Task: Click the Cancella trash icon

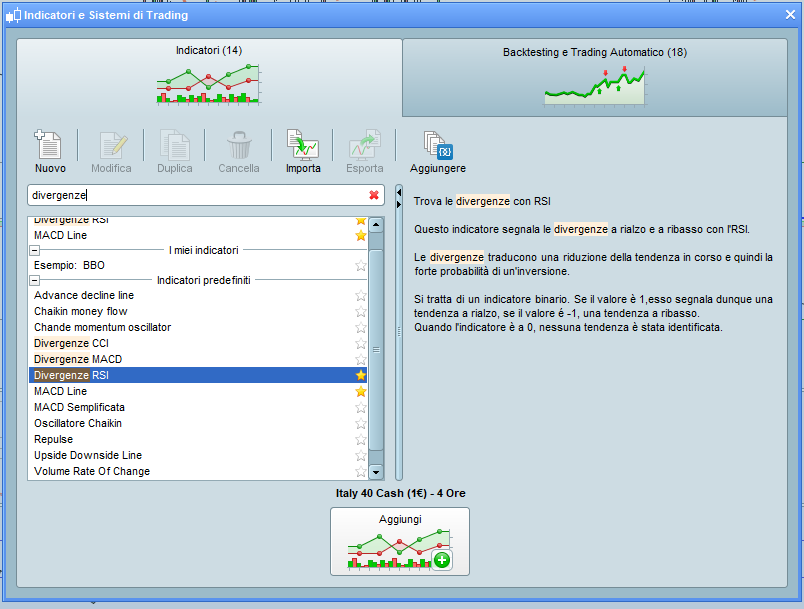Action: point(239,145)
